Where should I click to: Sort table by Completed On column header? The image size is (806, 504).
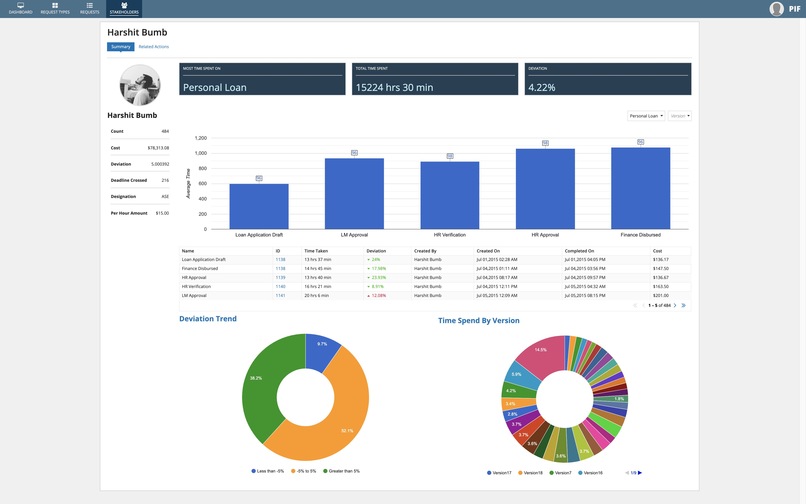point(579,251)
